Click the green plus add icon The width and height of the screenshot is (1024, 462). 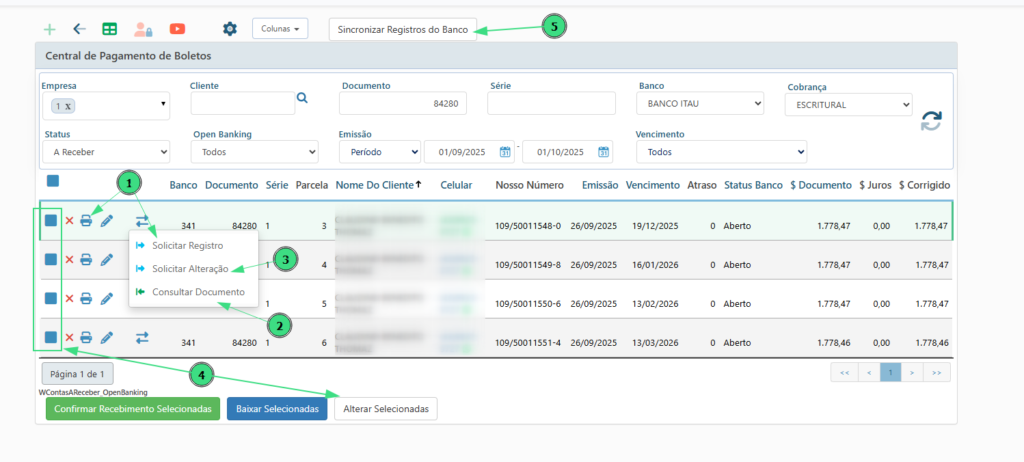coord(50,29)
